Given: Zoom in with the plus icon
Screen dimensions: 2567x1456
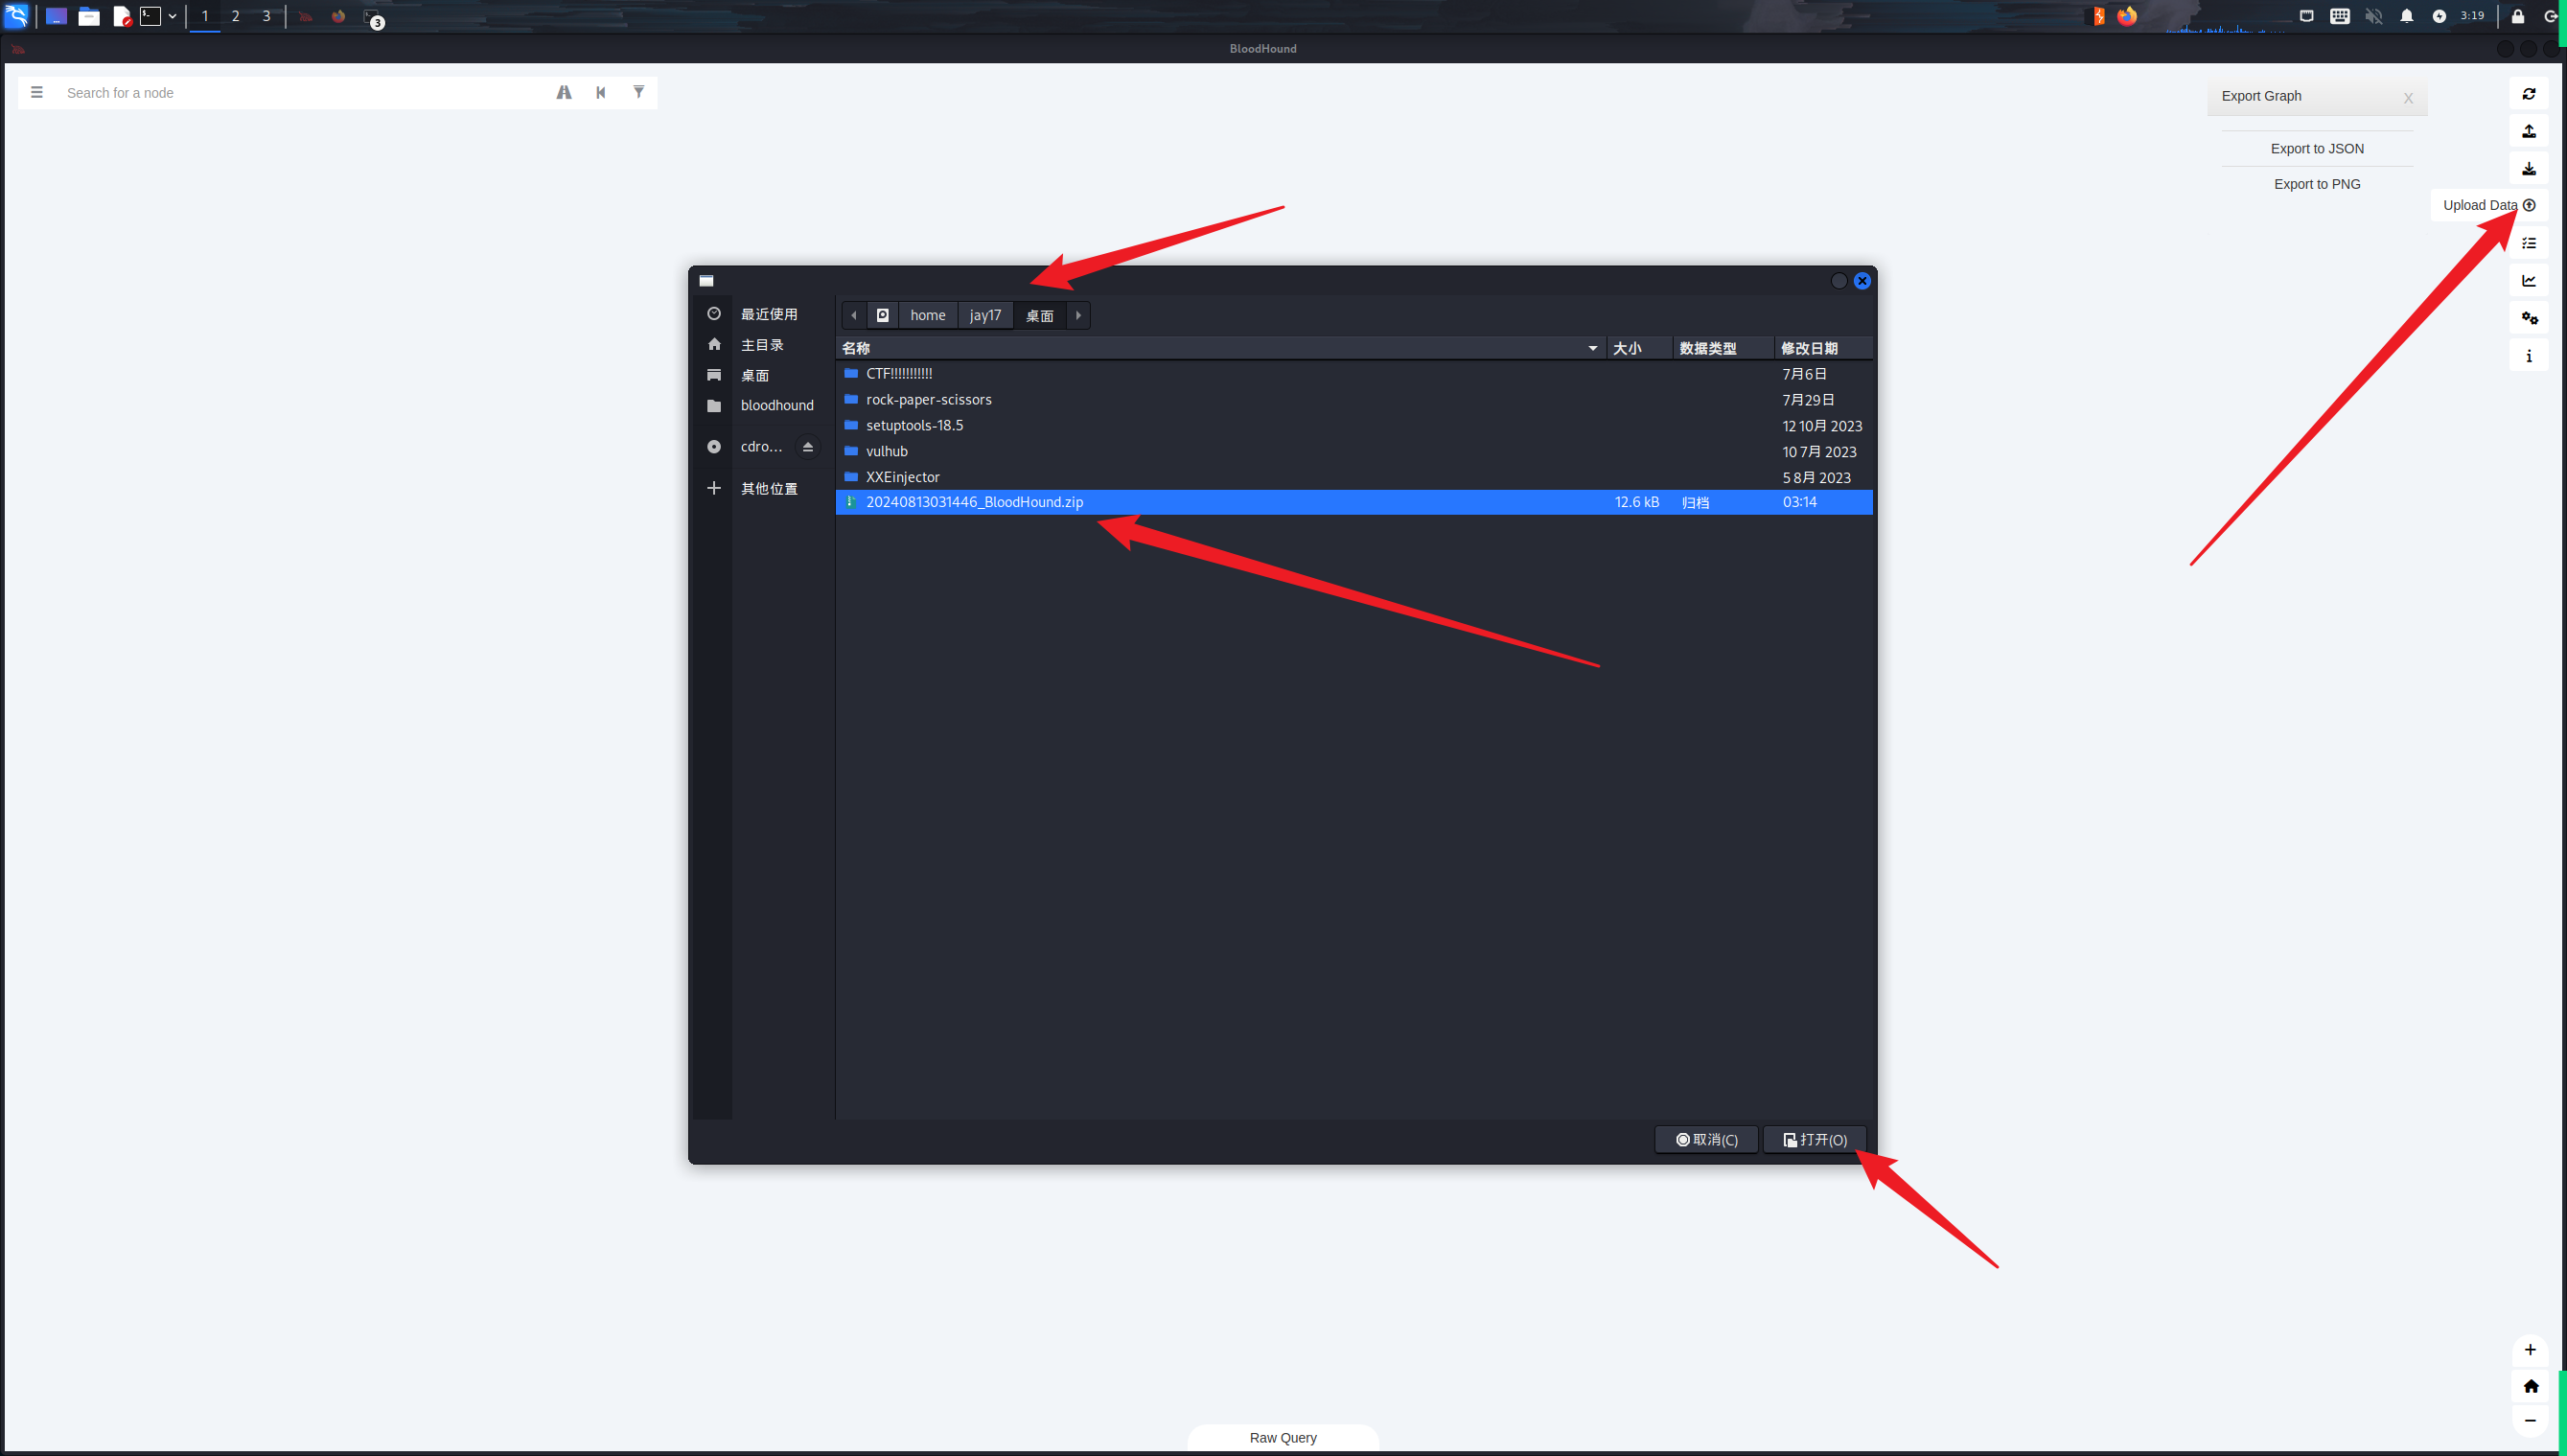Looking at the screenshot, I should pyautogui.click(x=2530, y=1349).
